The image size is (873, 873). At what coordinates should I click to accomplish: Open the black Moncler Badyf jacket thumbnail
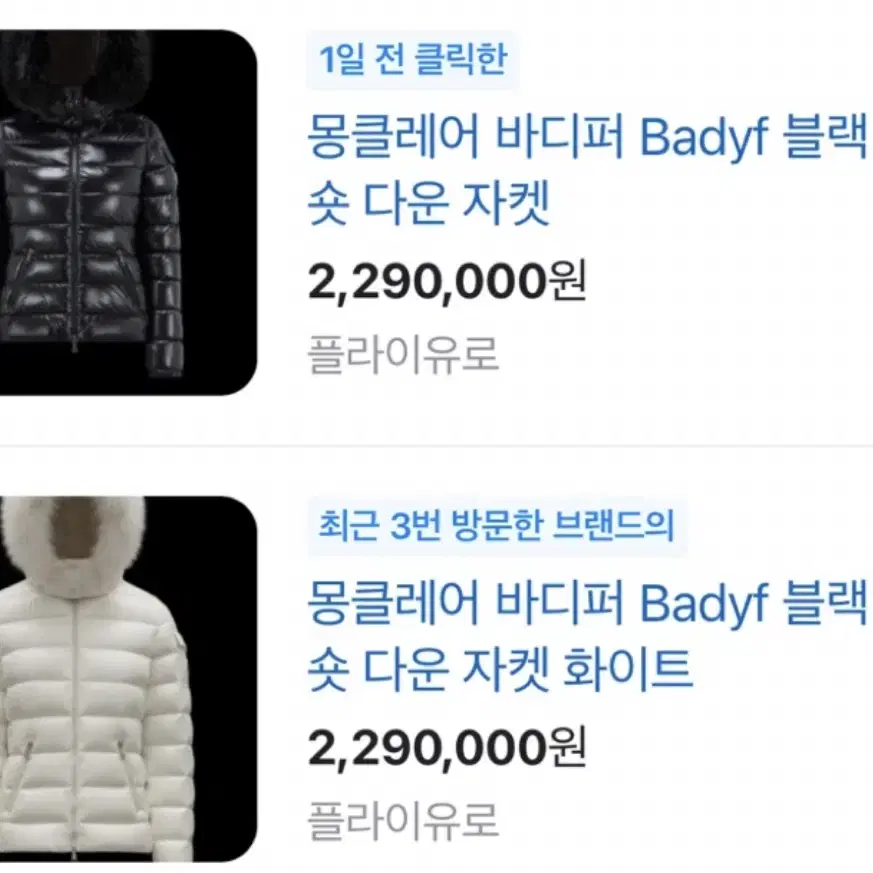coord(128,212)
